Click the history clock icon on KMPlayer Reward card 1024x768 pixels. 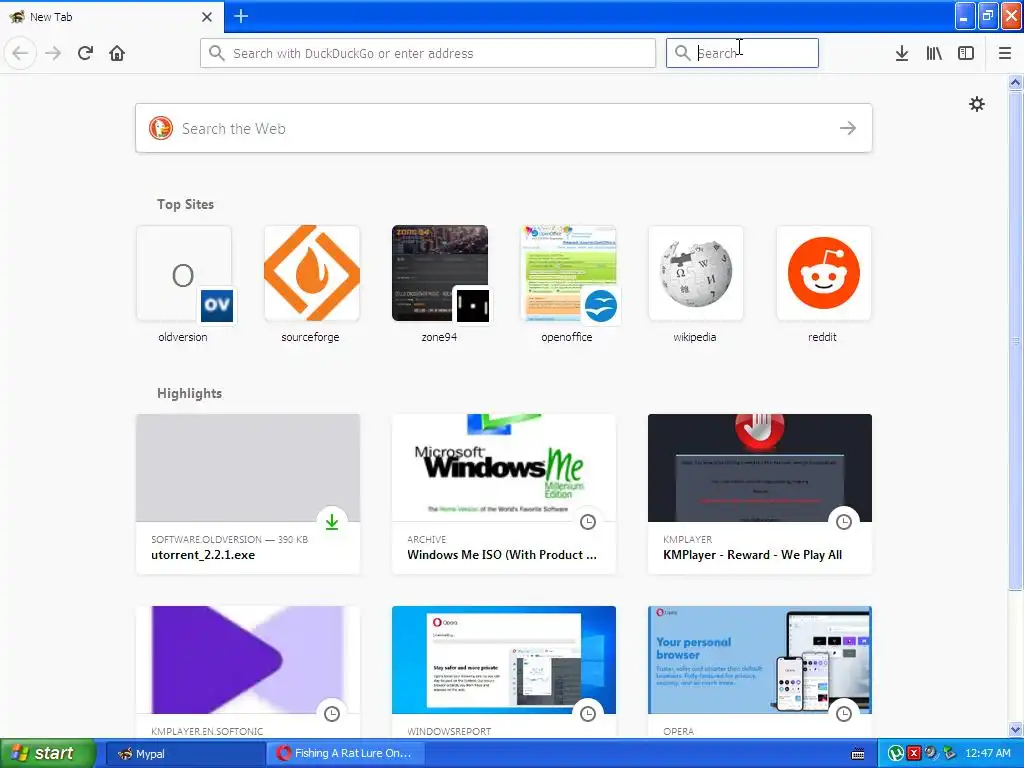(x=844, y=522)
